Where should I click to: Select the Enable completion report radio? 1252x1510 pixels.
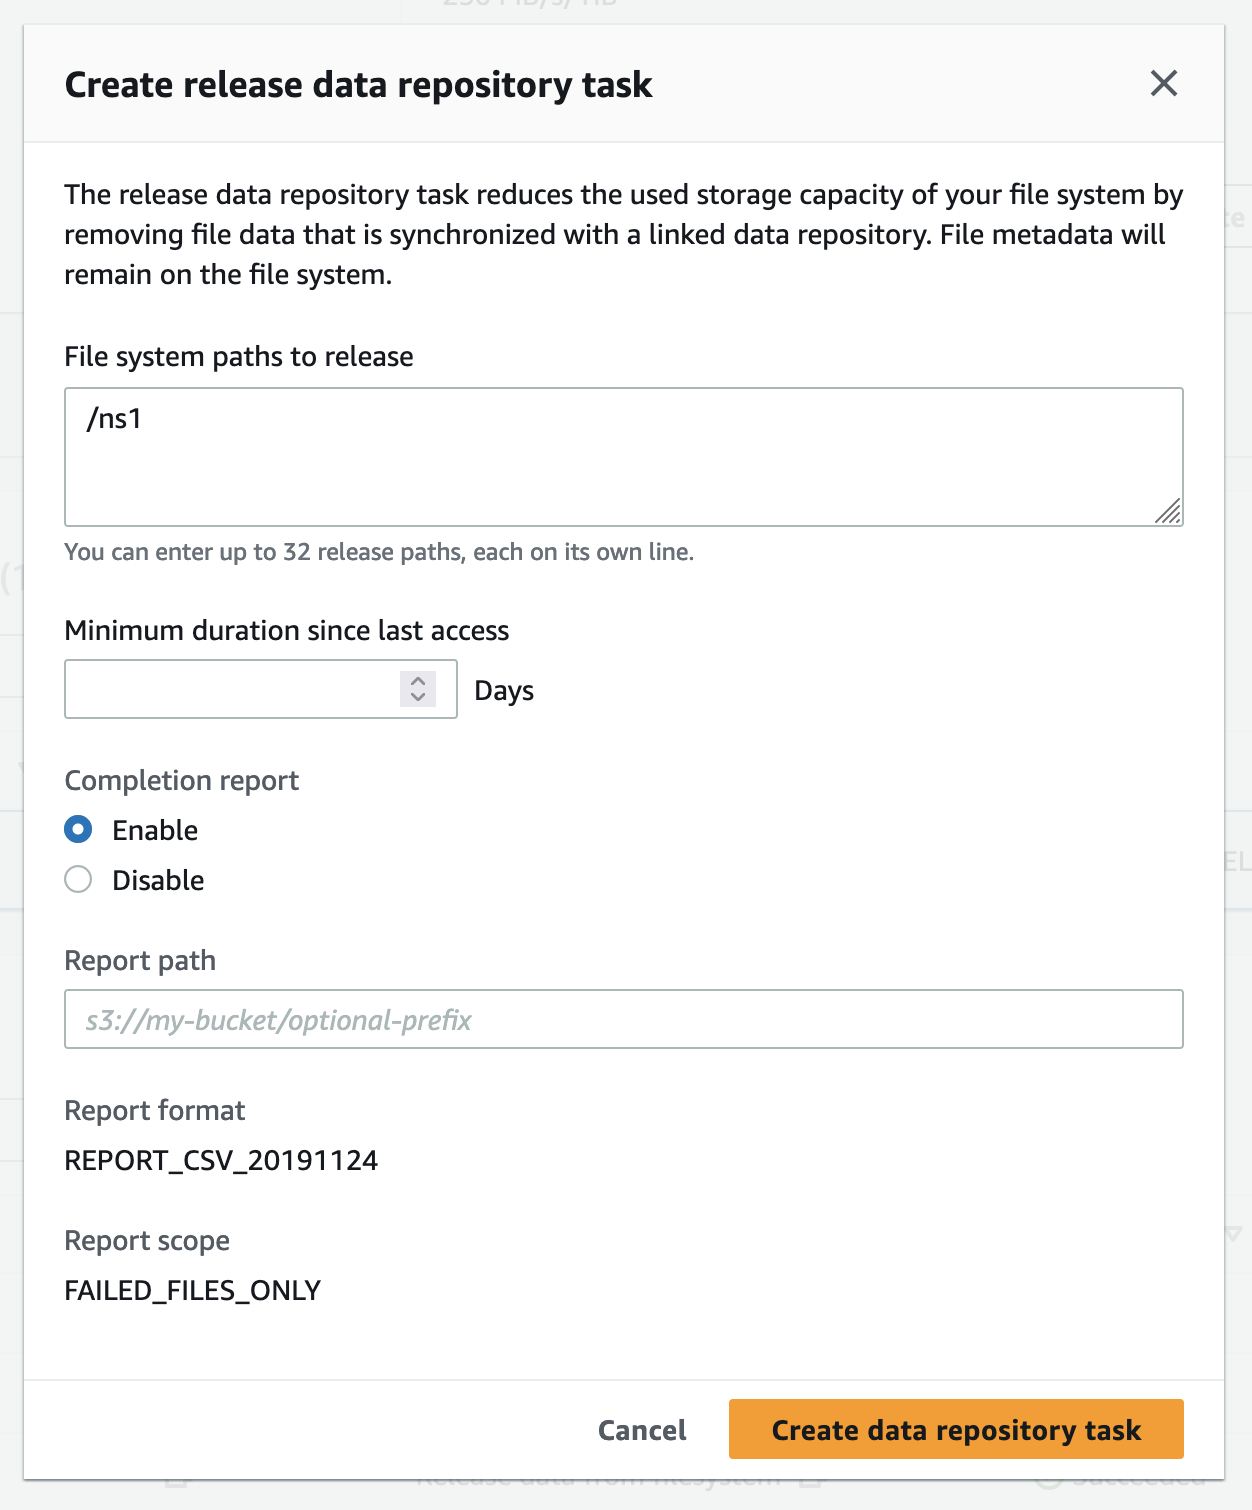point(78,830)
